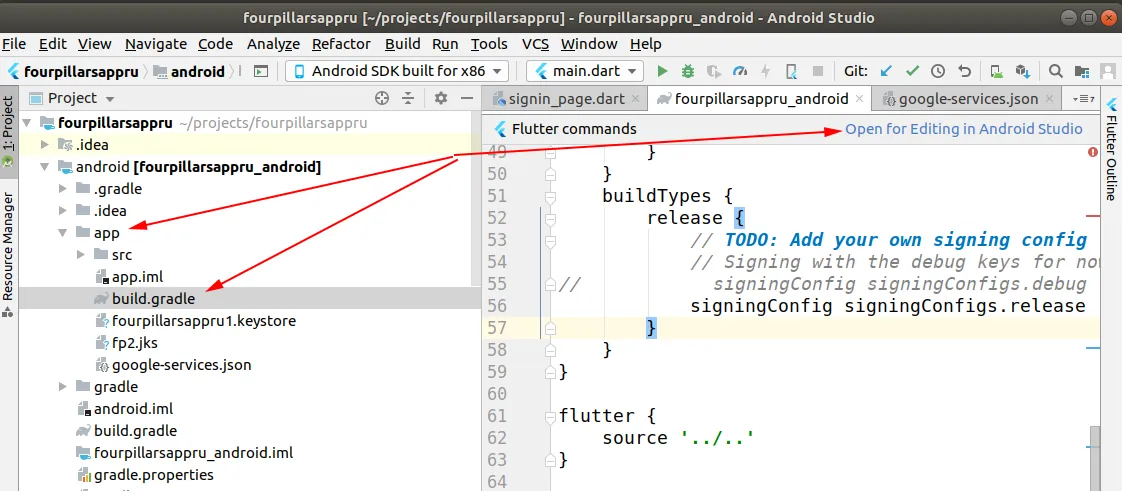
Task: Expand the top-level .idea folder
Action: coord(45,145)
